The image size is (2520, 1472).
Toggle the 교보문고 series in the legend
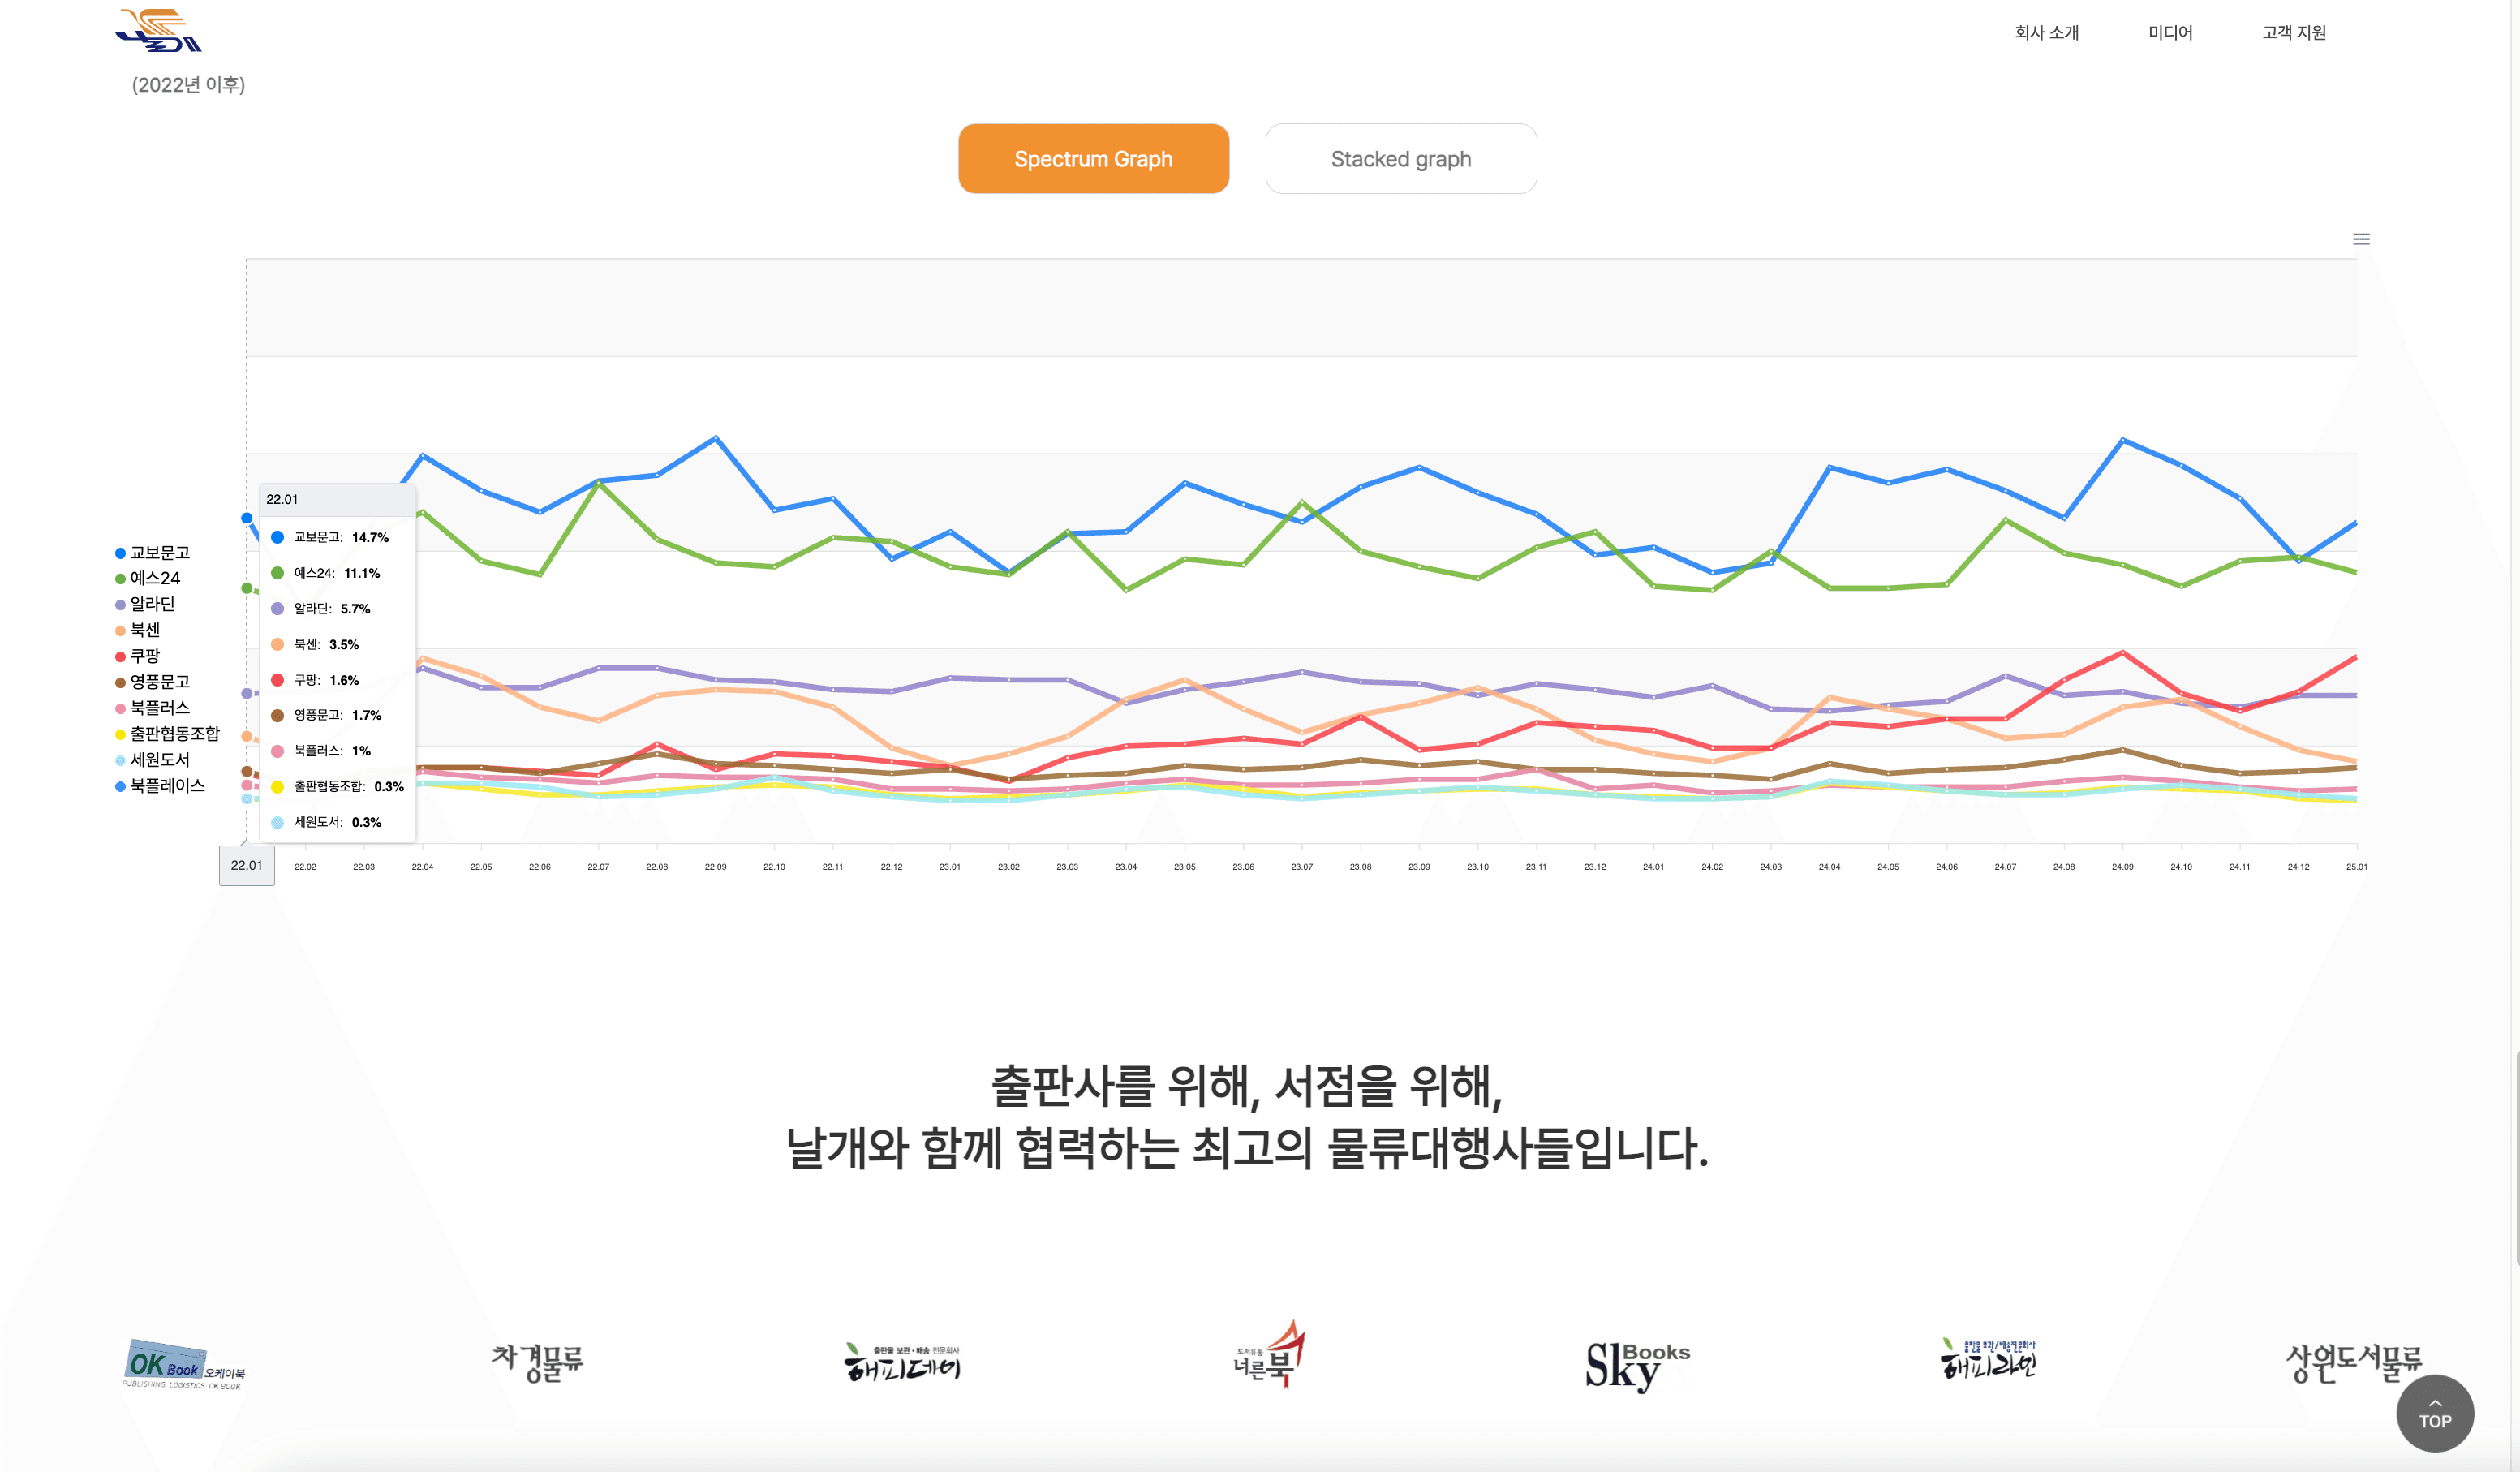[159, 553]
